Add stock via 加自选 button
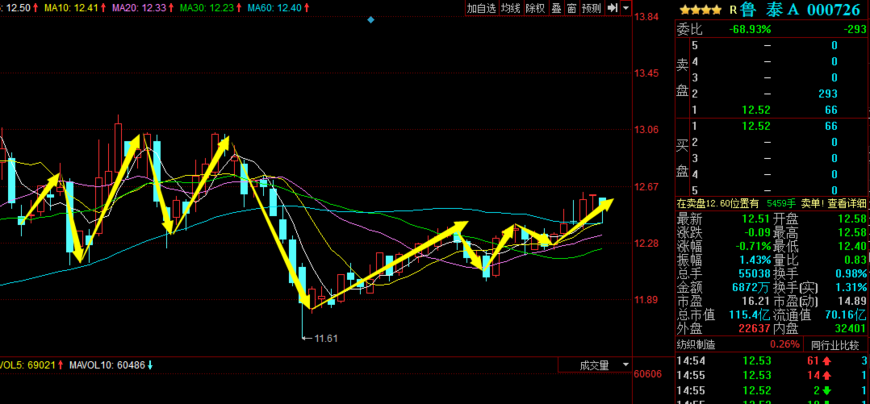870x404 pixels. point(481,8)
